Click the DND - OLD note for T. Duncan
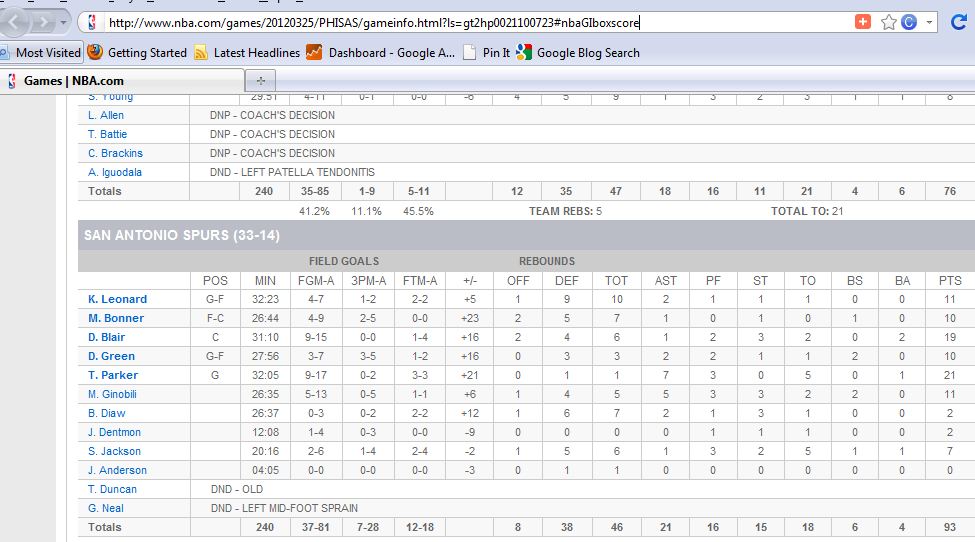 click(237, 489)
